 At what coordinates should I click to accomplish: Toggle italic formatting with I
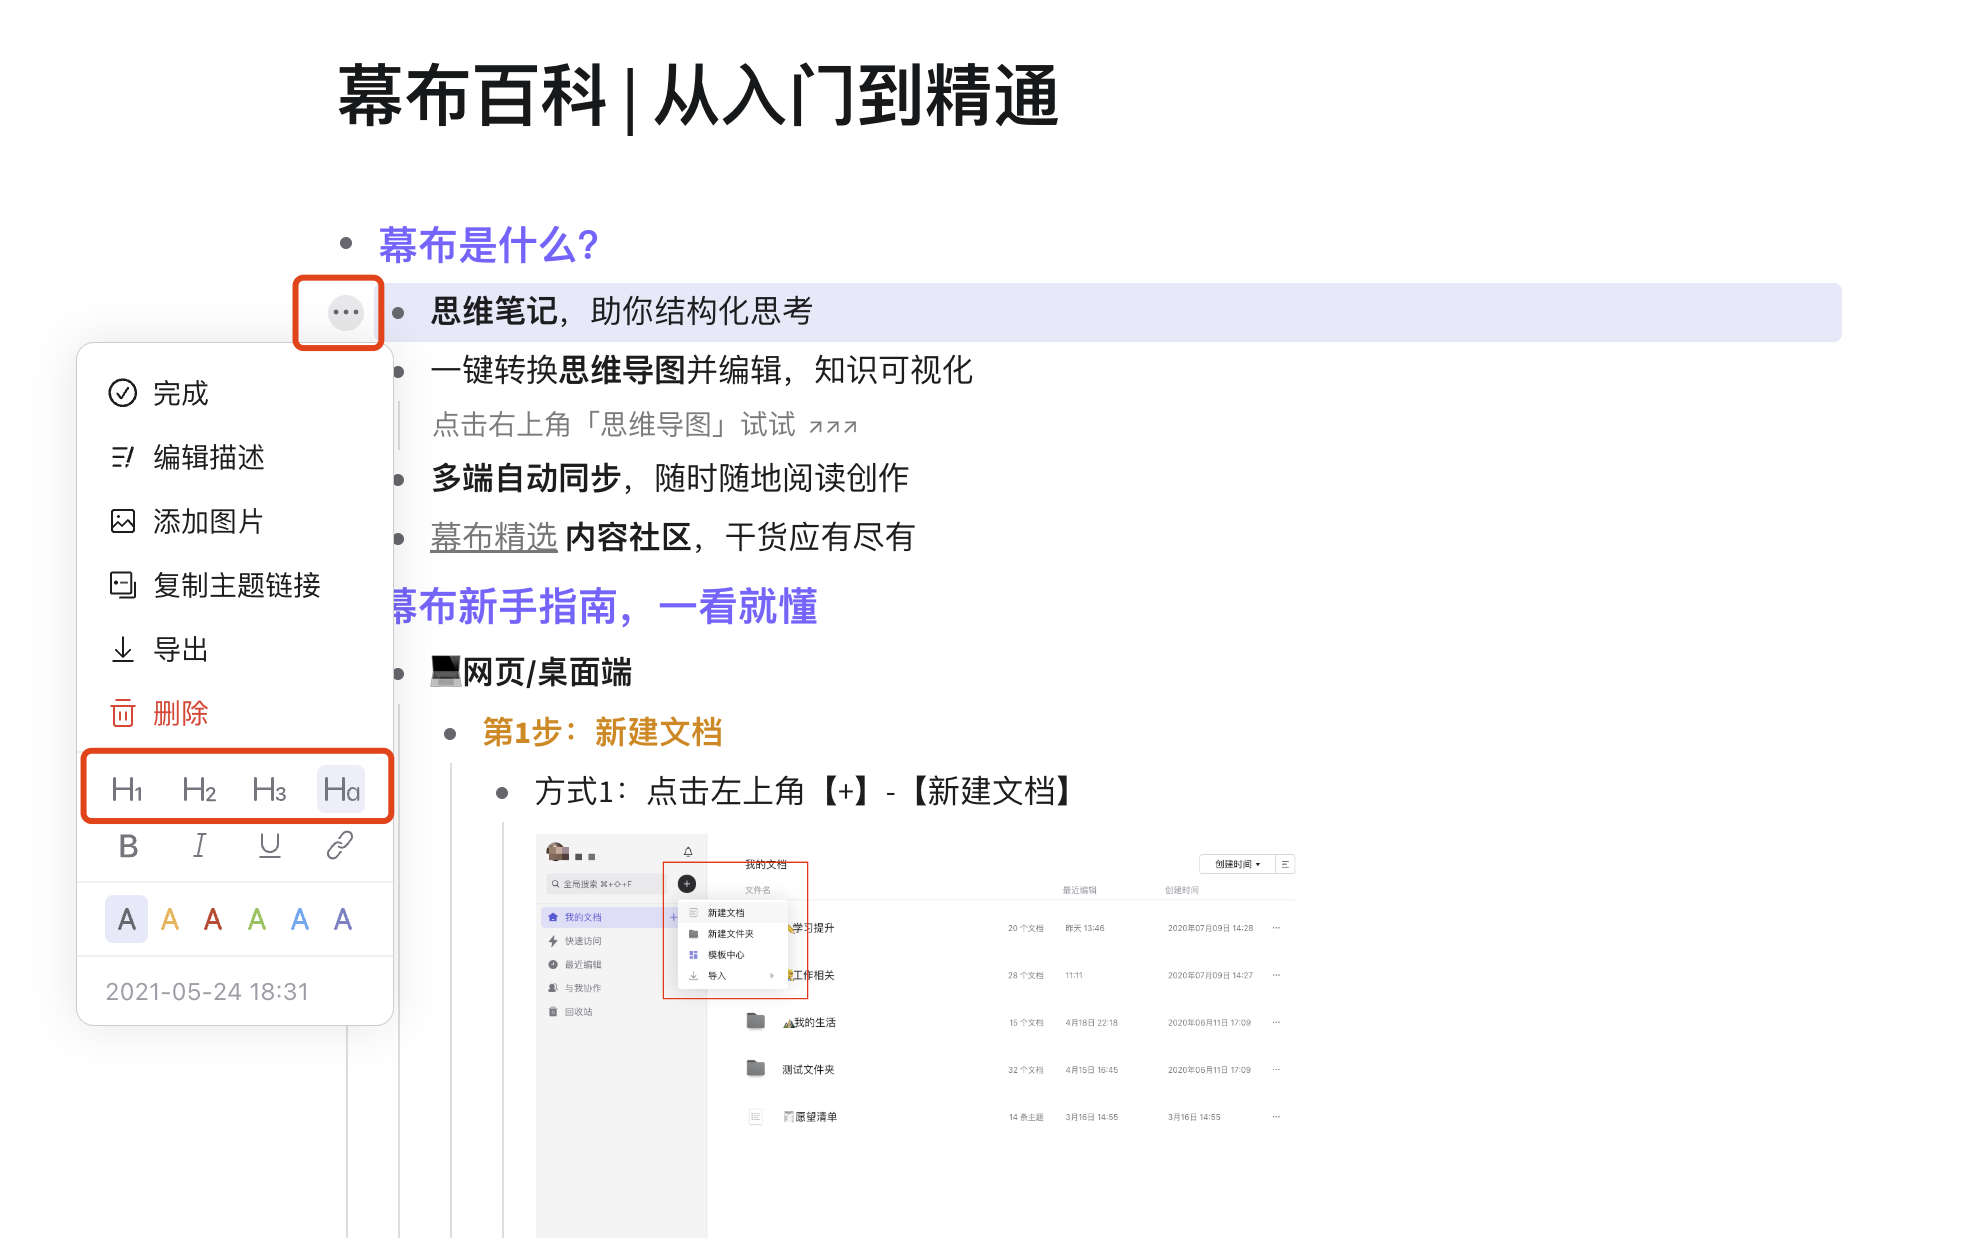click(199, 846)
